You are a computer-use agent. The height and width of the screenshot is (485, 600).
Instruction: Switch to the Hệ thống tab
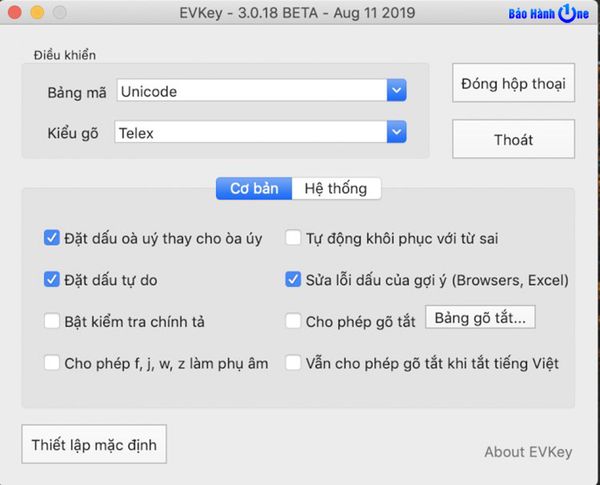click(335, 188)
